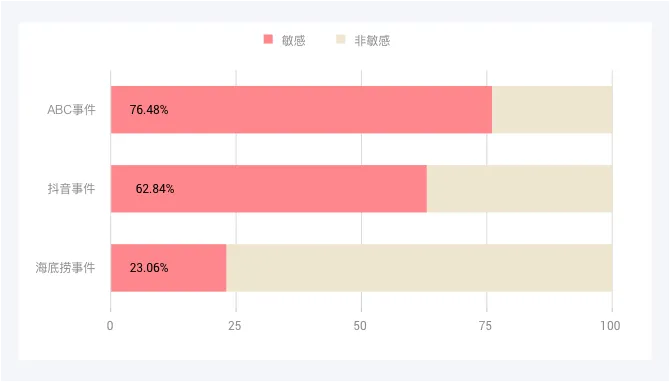This screenshot has height=382, width=670.
Task: Select the beige 海底捞事件 non-sensitive bar
Action: point(419,268)
